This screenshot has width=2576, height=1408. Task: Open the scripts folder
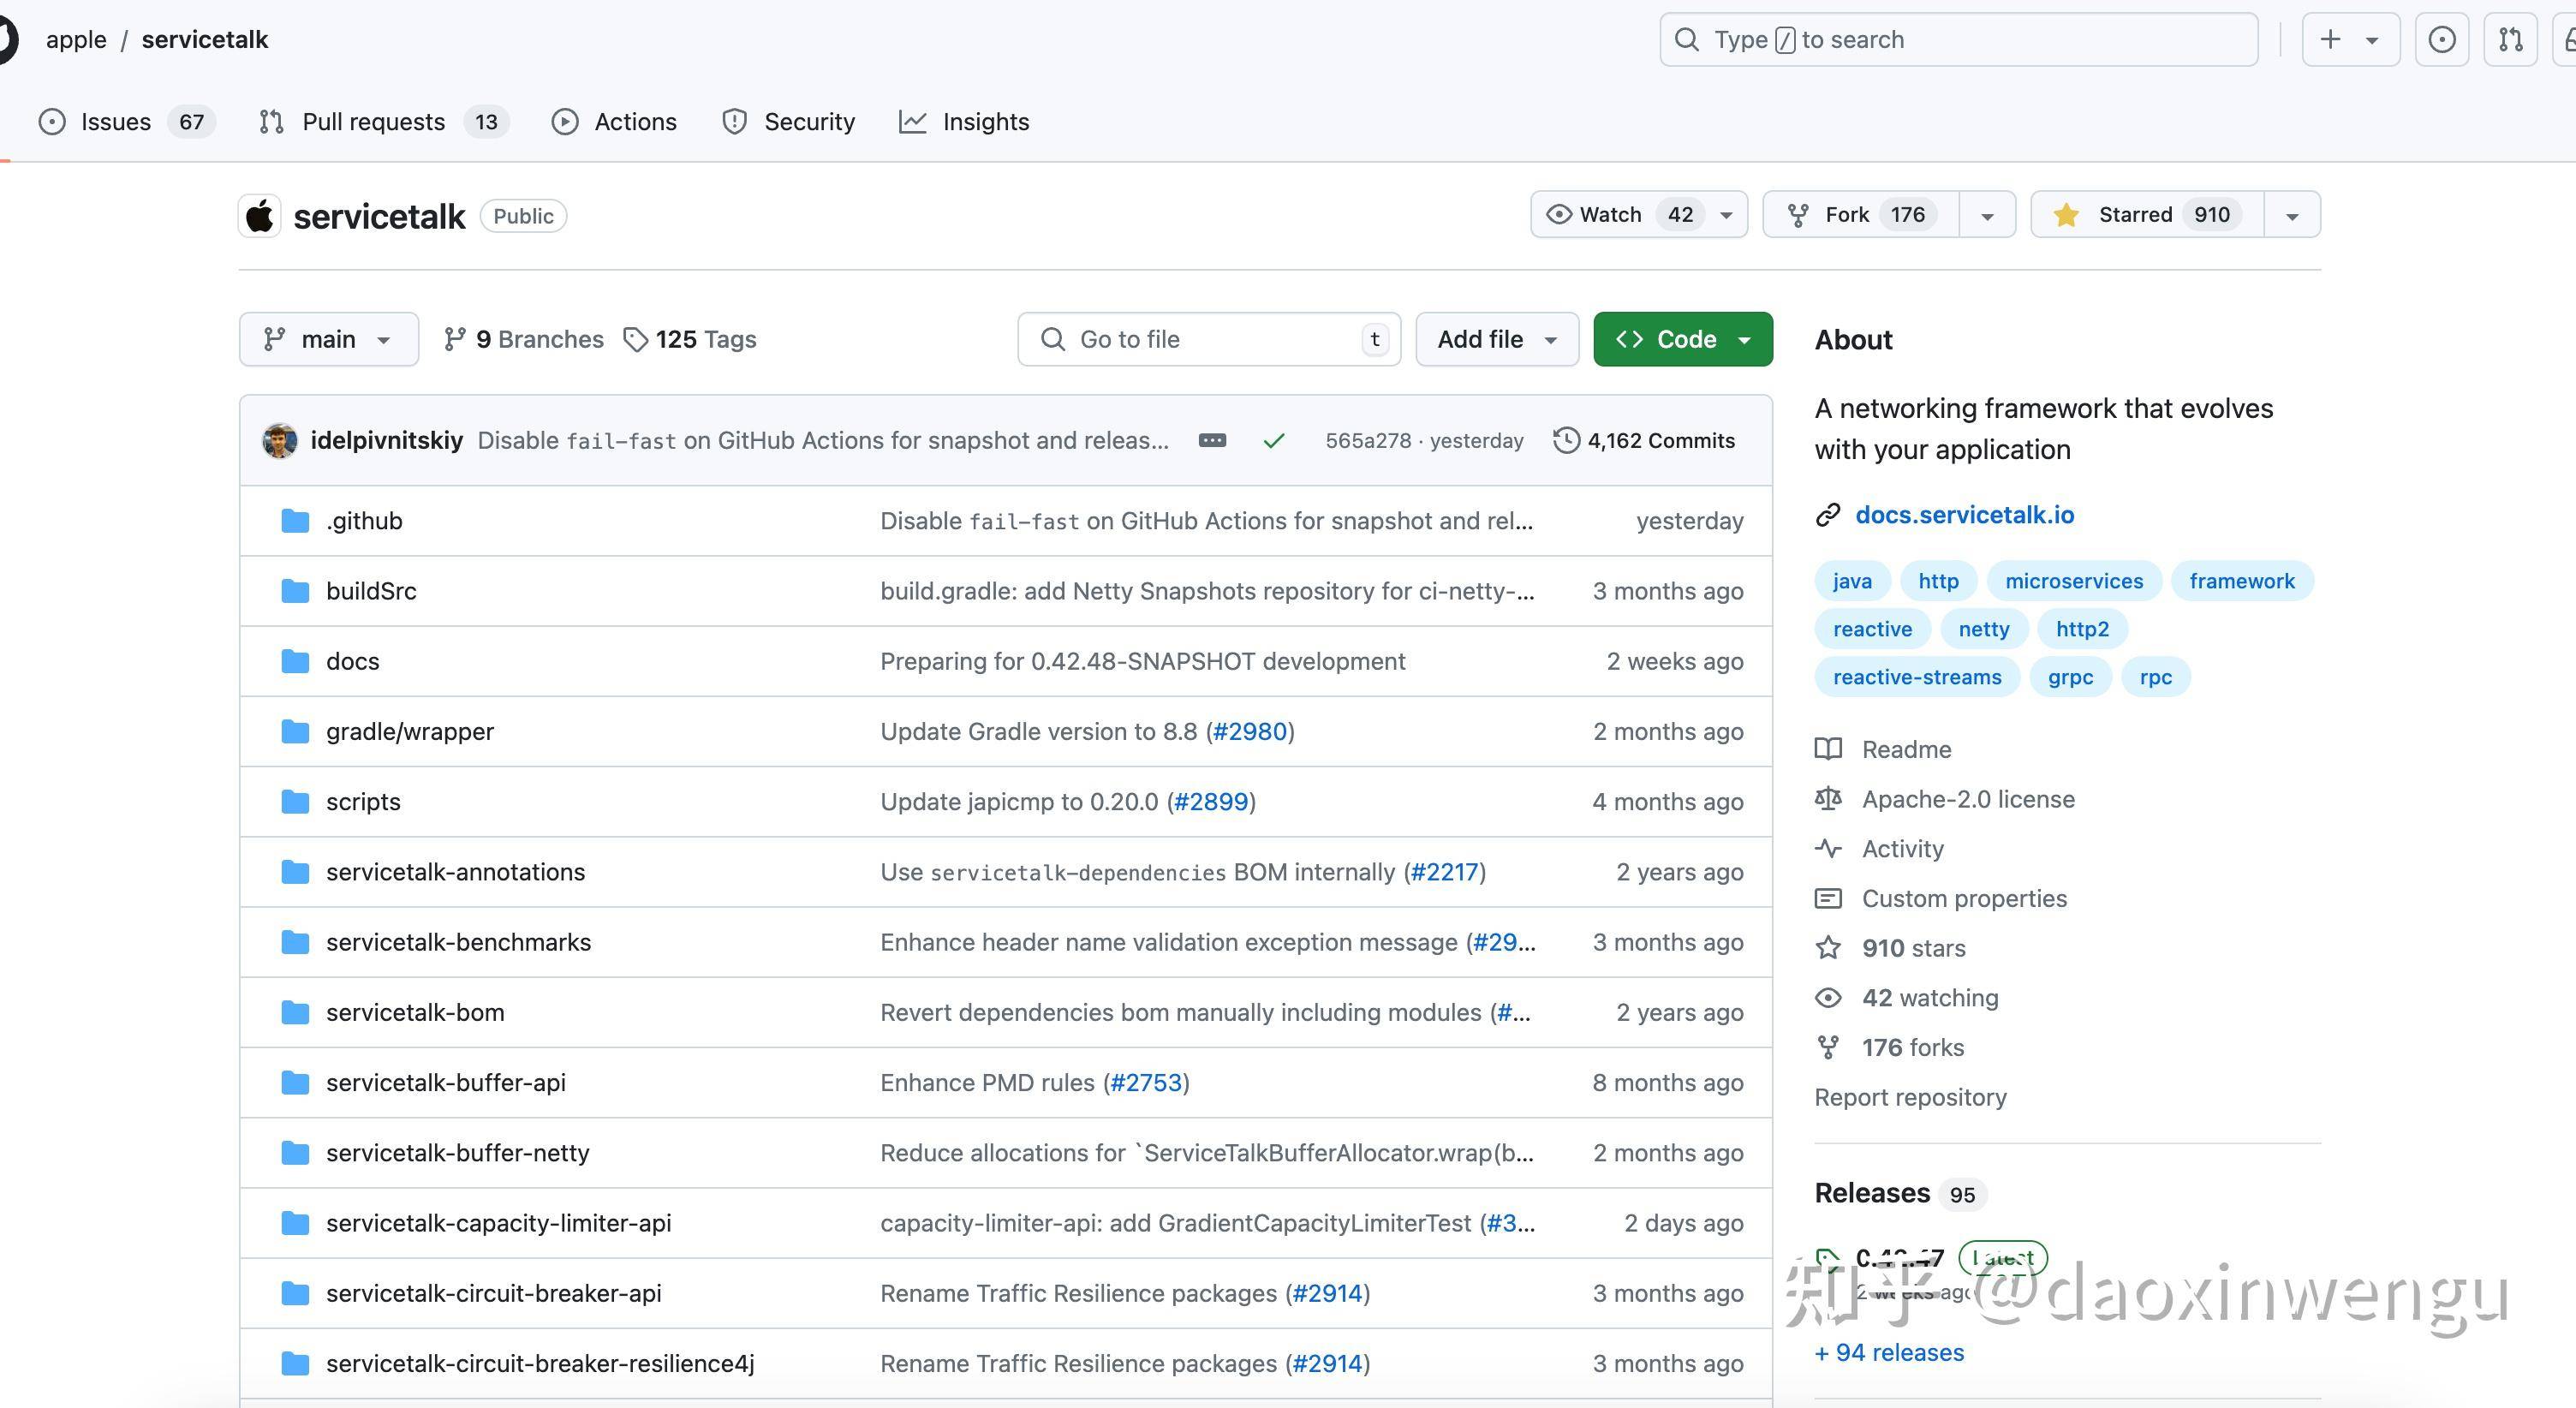[x=363, y=802]
